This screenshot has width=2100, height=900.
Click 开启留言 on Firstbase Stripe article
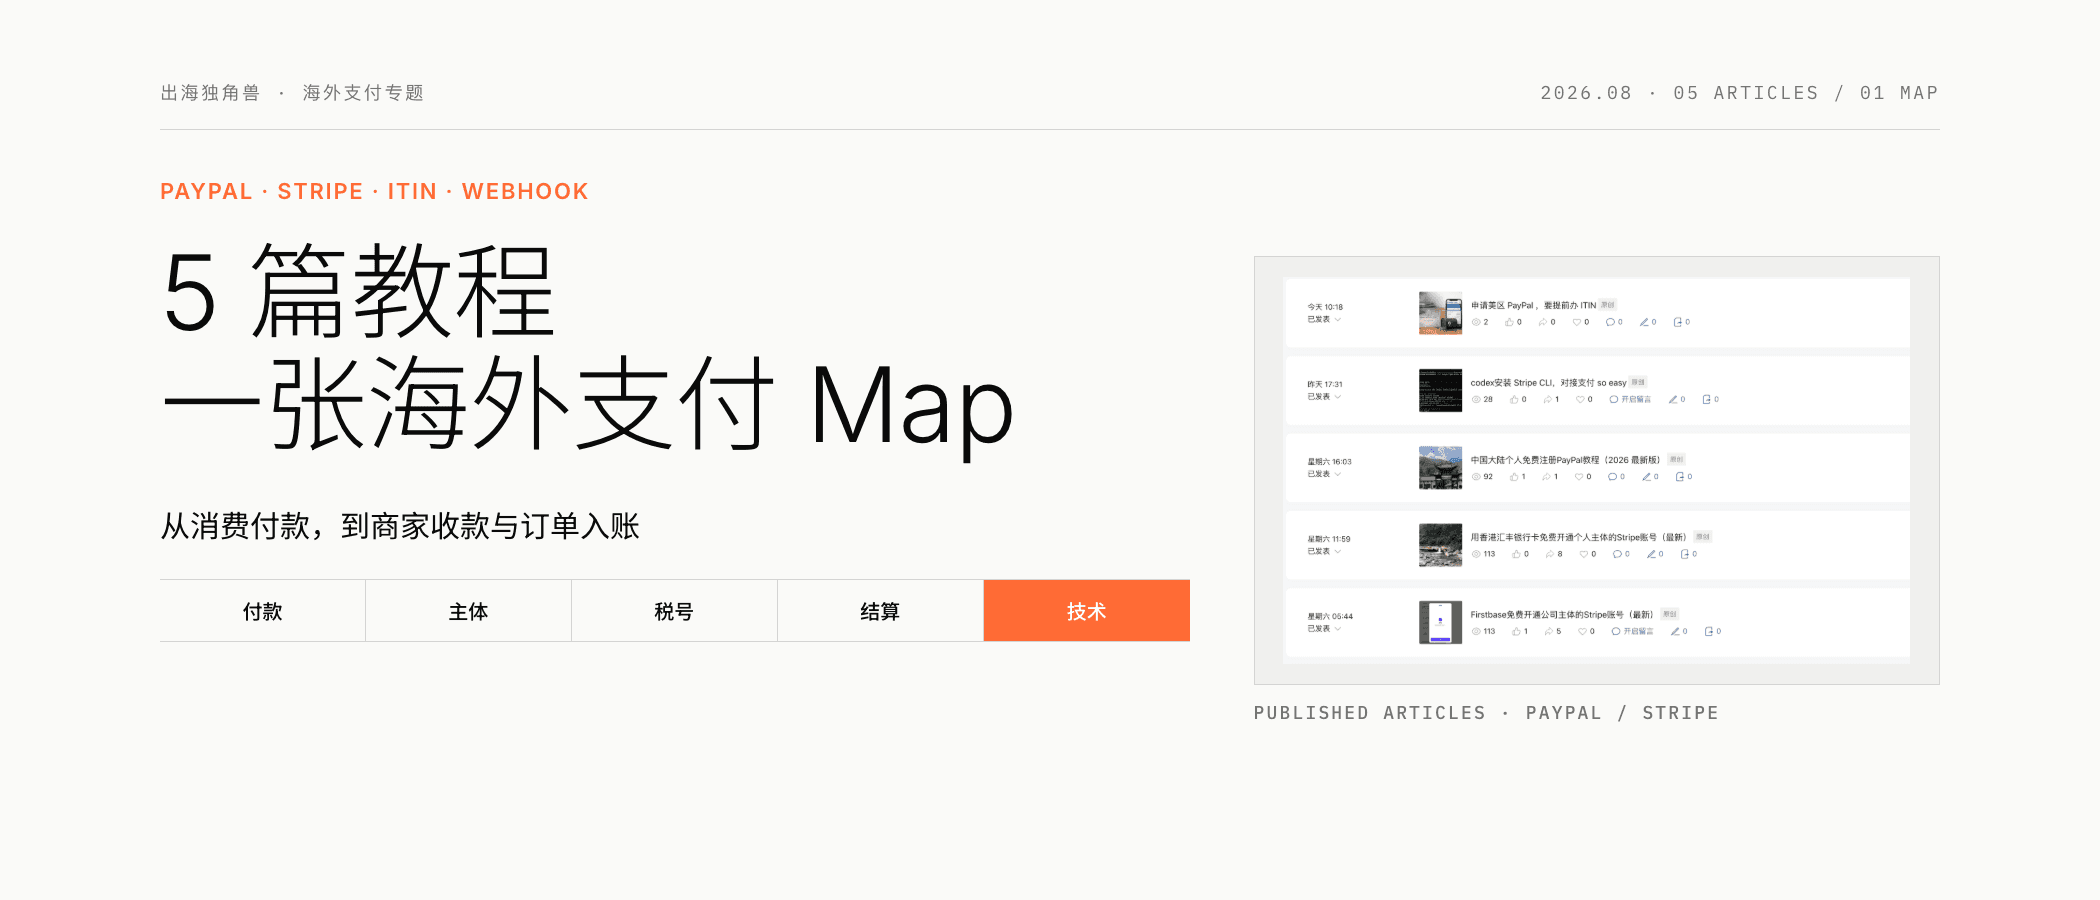pyautogui.click(x=1632, y=631)
